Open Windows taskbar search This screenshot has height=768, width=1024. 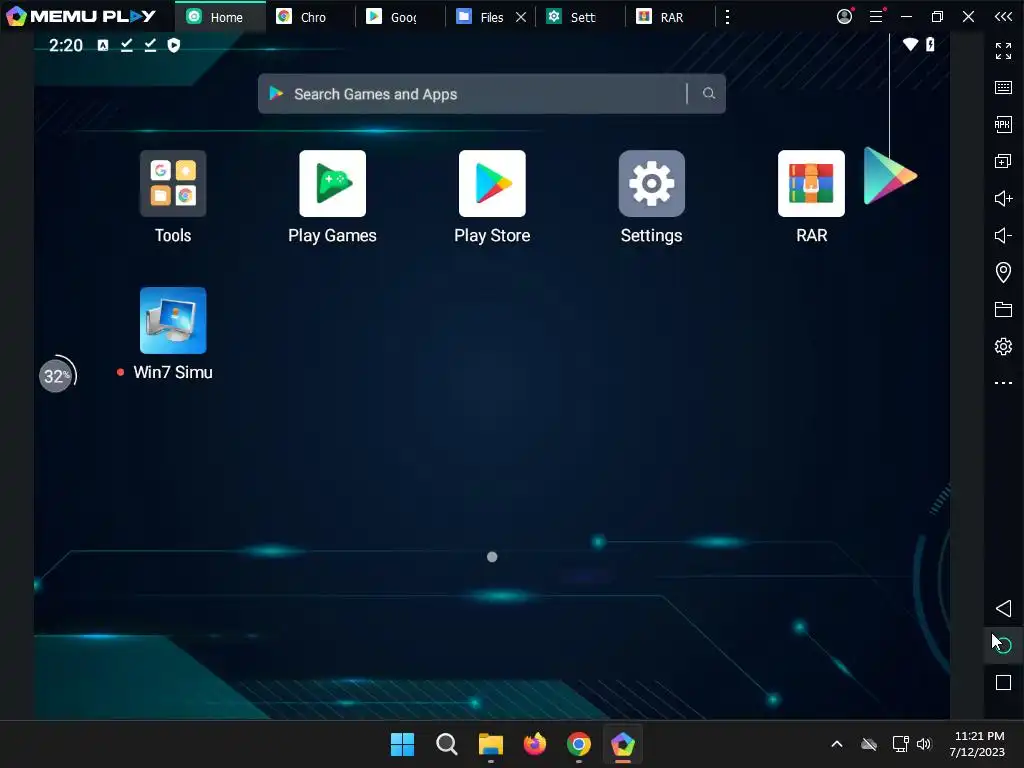click(x=447, y=744)
